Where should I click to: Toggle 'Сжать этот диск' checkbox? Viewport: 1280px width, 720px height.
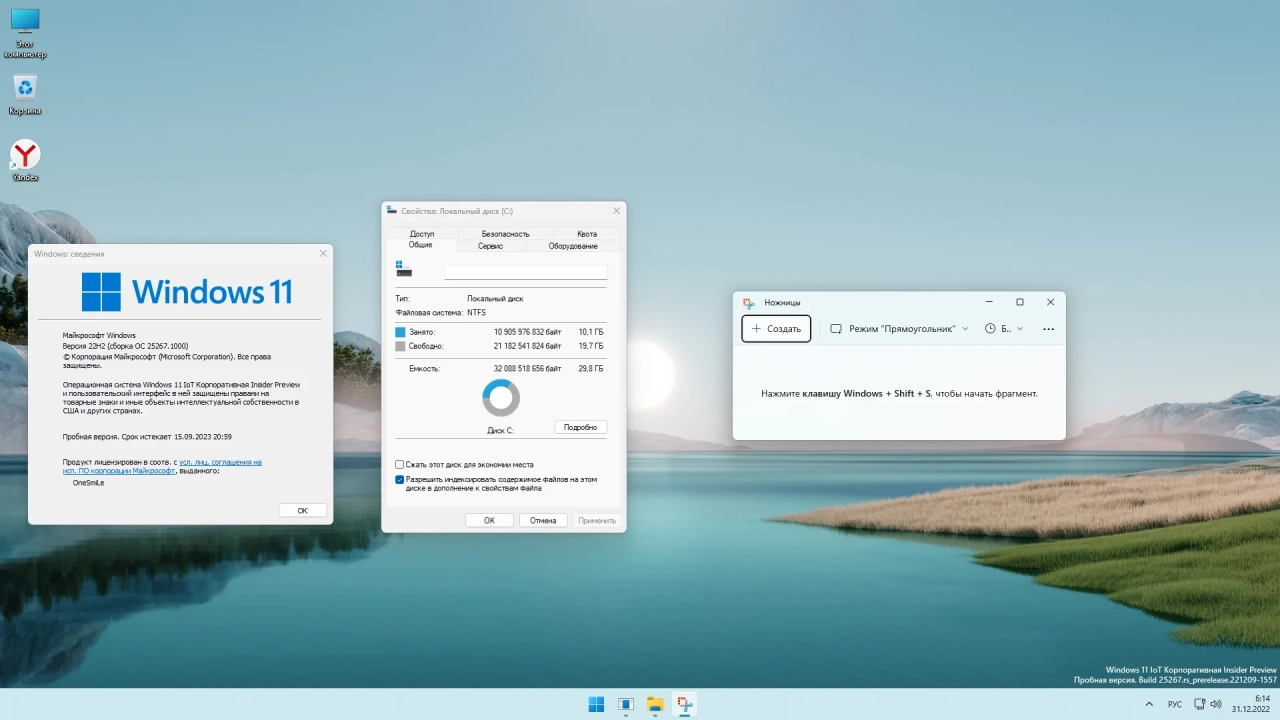(x=400, y=465)
